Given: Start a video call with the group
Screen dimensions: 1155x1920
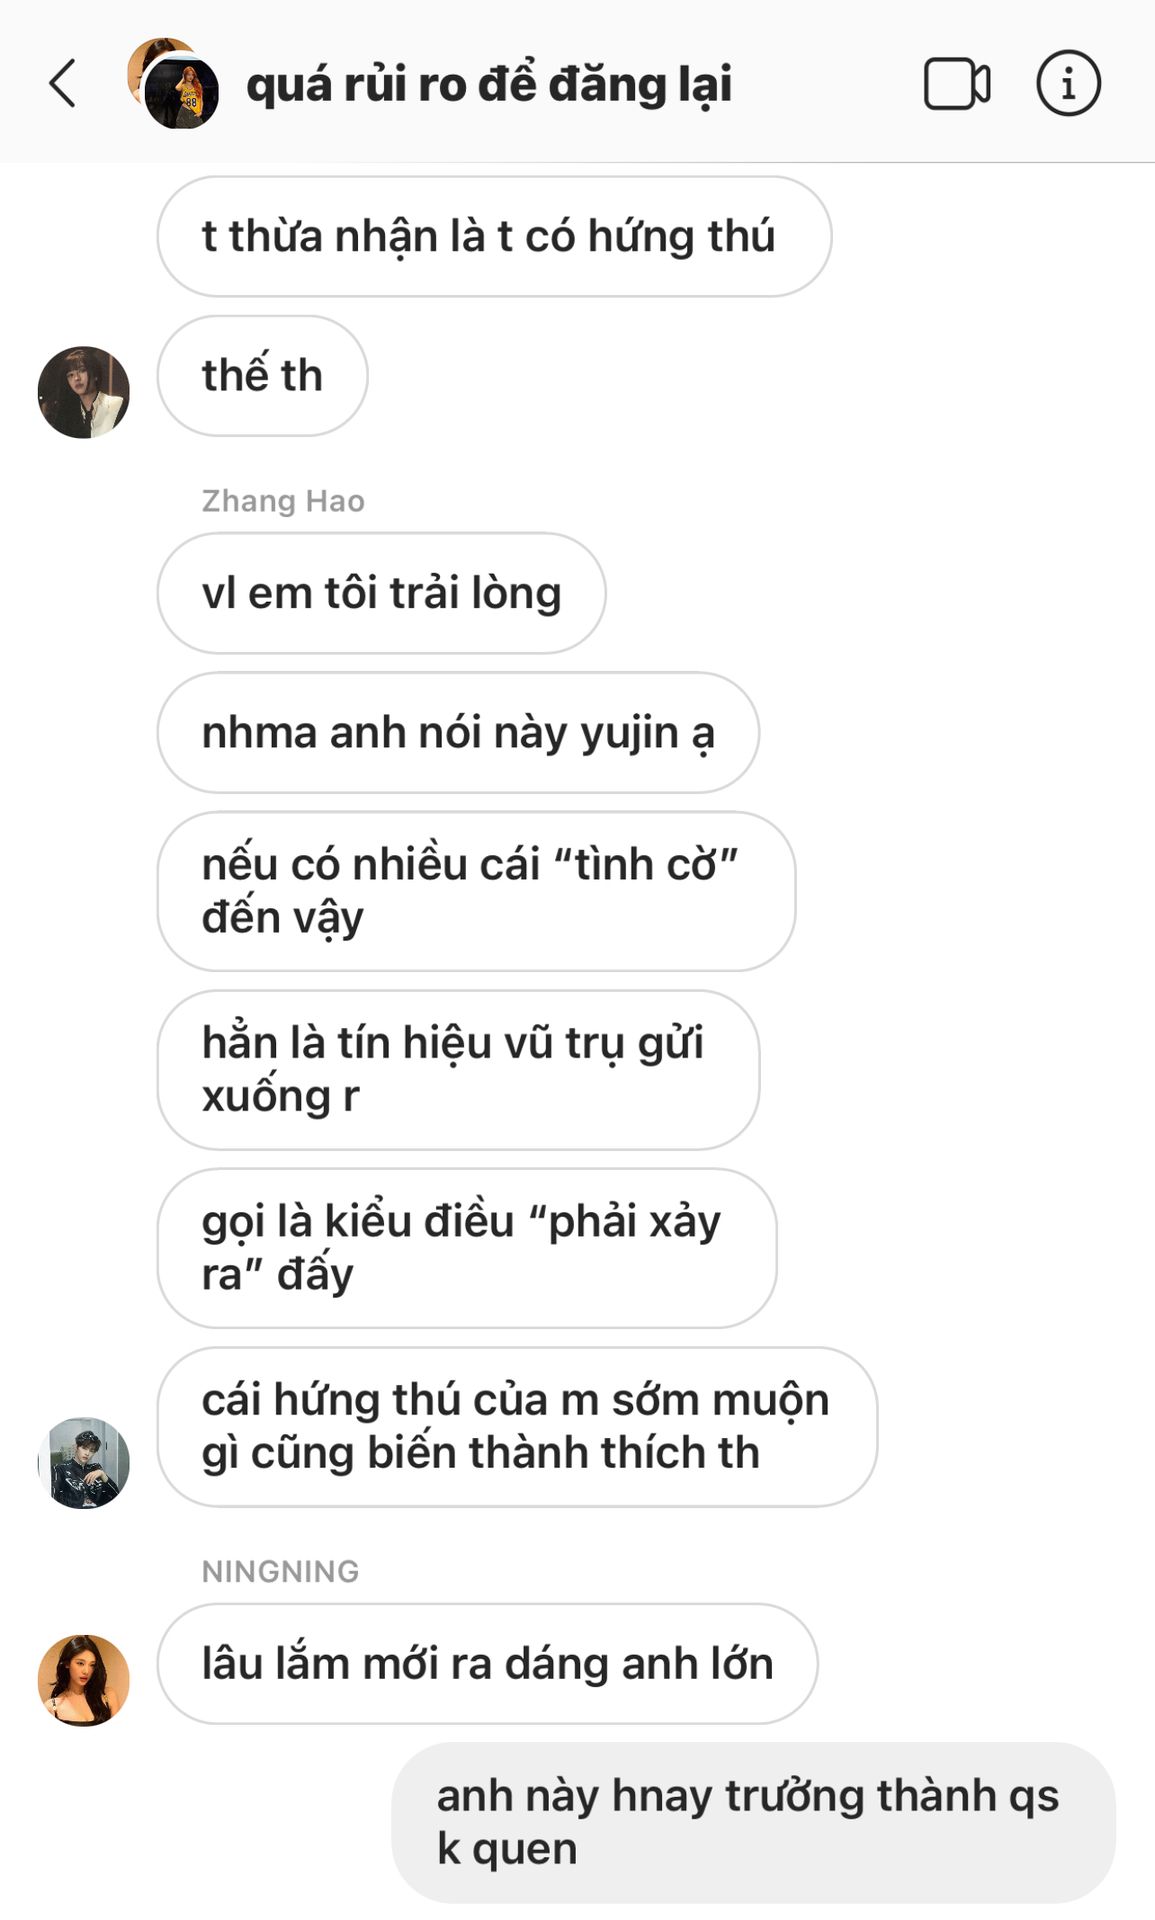Looking at the screenshot, I should pyautogui.click(x=957, y=84).
